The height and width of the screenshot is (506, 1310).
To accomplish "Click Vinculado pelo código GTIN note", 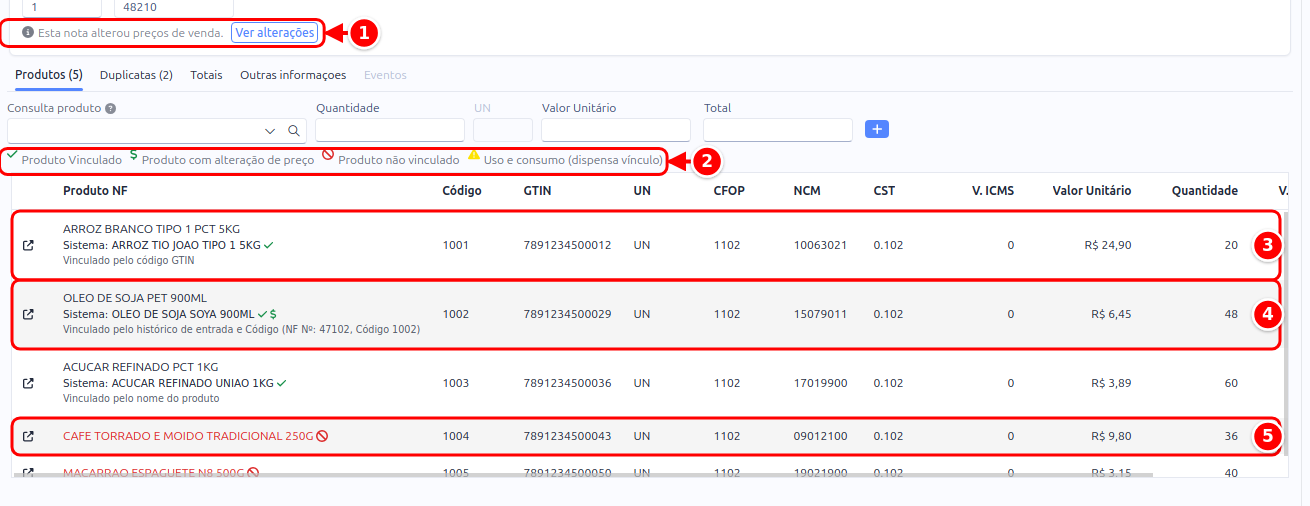I will 128,260.
